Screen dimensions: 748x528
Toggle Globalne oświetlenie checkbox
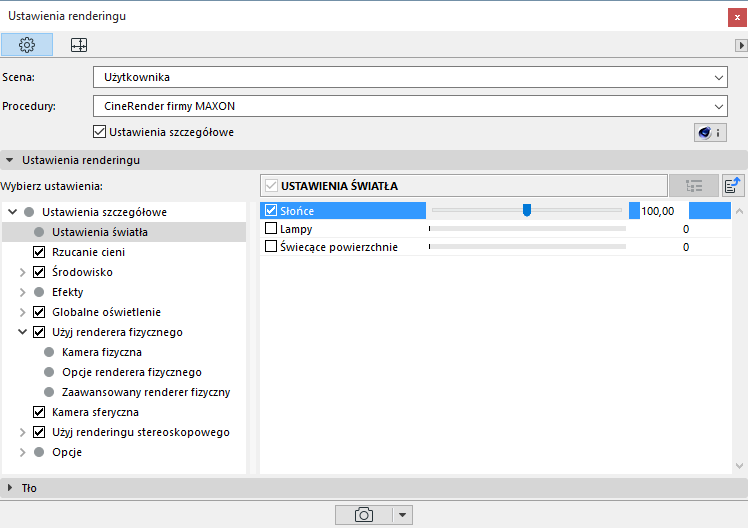39,312
